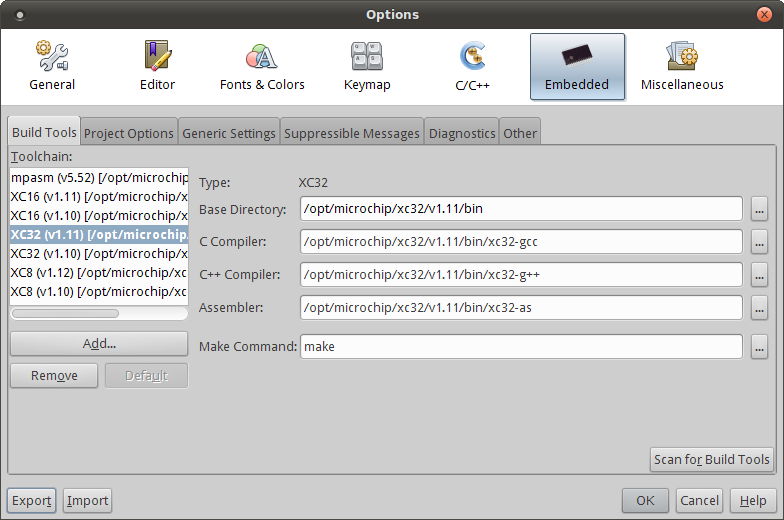Screen dimensions: 784x520
Task: Open the Editor options category
Action: 158,66
